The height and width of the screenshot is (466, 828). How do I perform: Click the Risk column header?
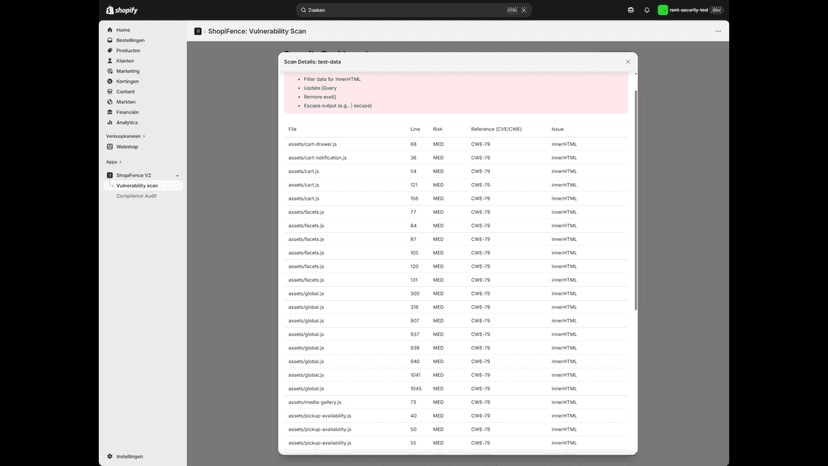pyautogui.click(x=438, y=129)
